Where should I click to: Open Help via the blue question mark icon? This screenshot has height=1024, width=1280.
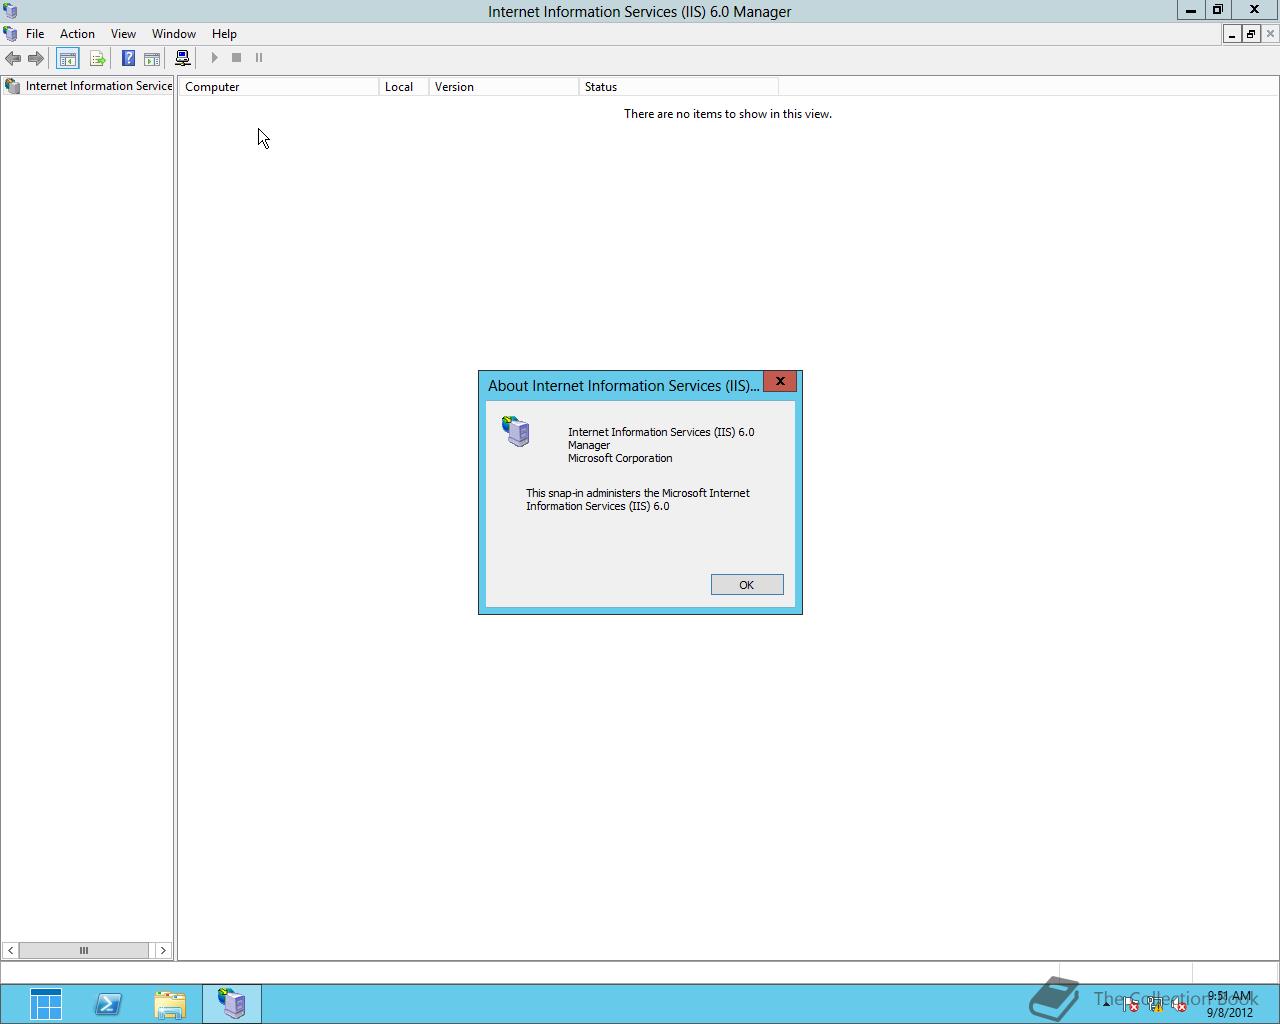pos(128,58)
